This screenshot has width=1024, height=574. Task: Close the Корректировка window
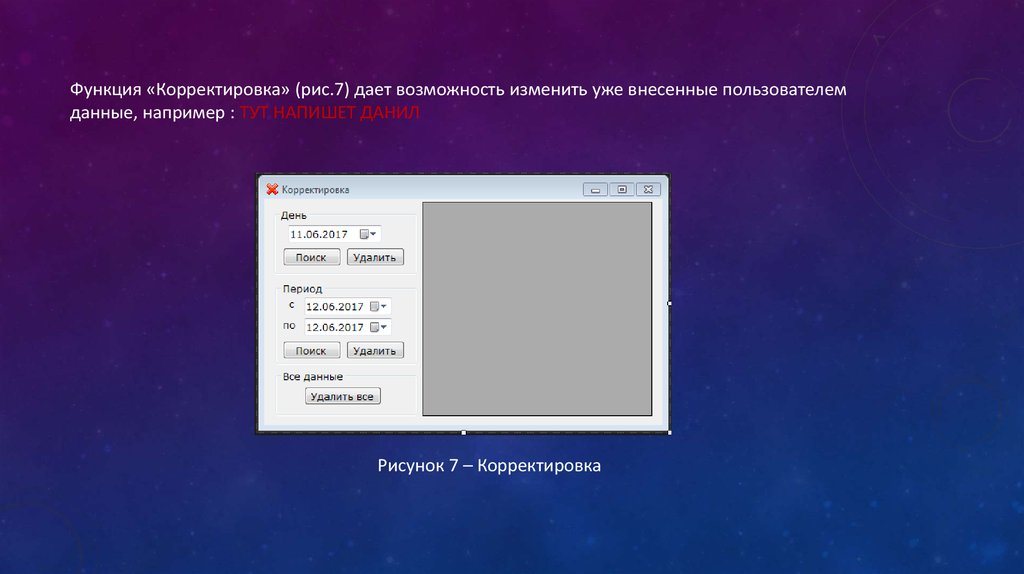tap(648, 189)
